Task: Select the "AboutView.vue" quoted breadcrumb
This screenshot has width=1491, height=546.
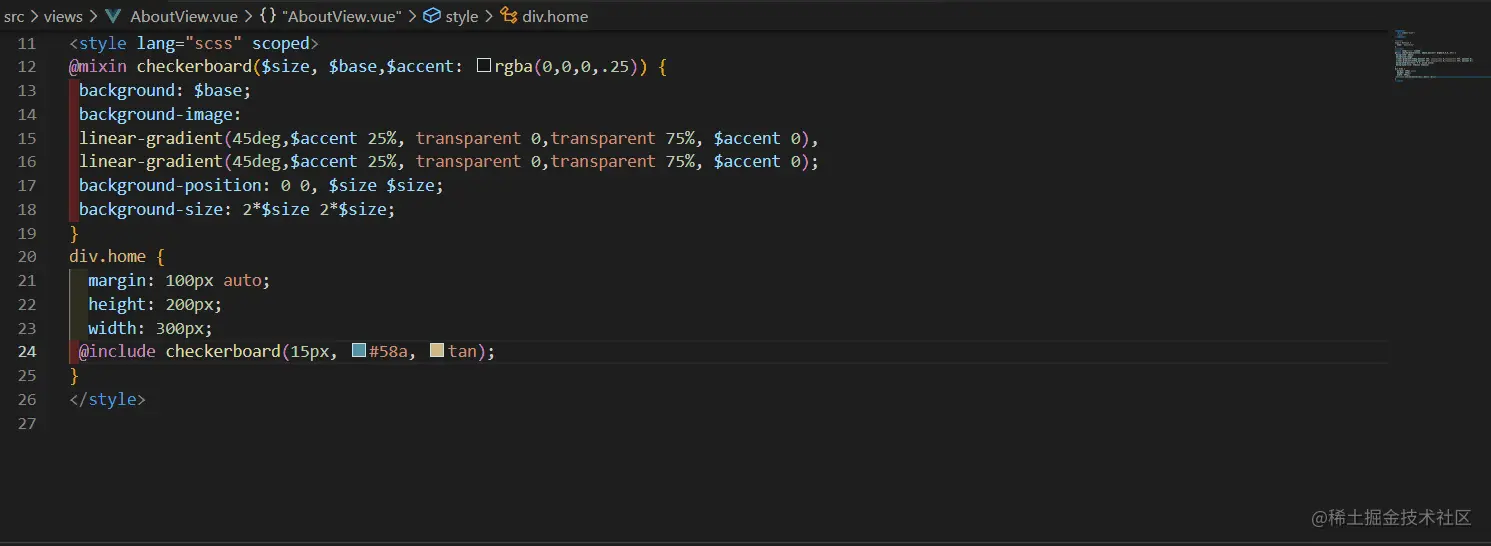Action: (x=343, y=16)
